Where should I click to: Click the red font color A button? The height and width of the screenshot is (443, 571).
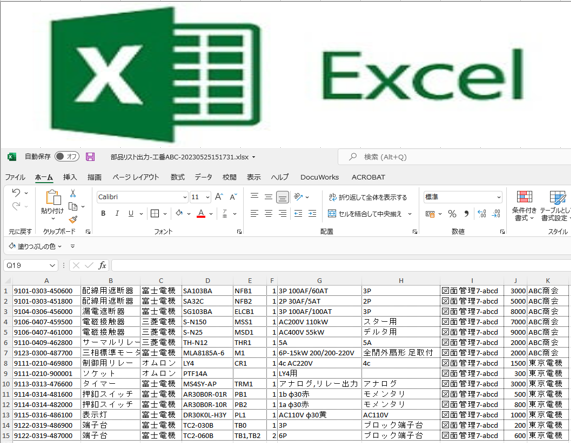coord(201,214)
